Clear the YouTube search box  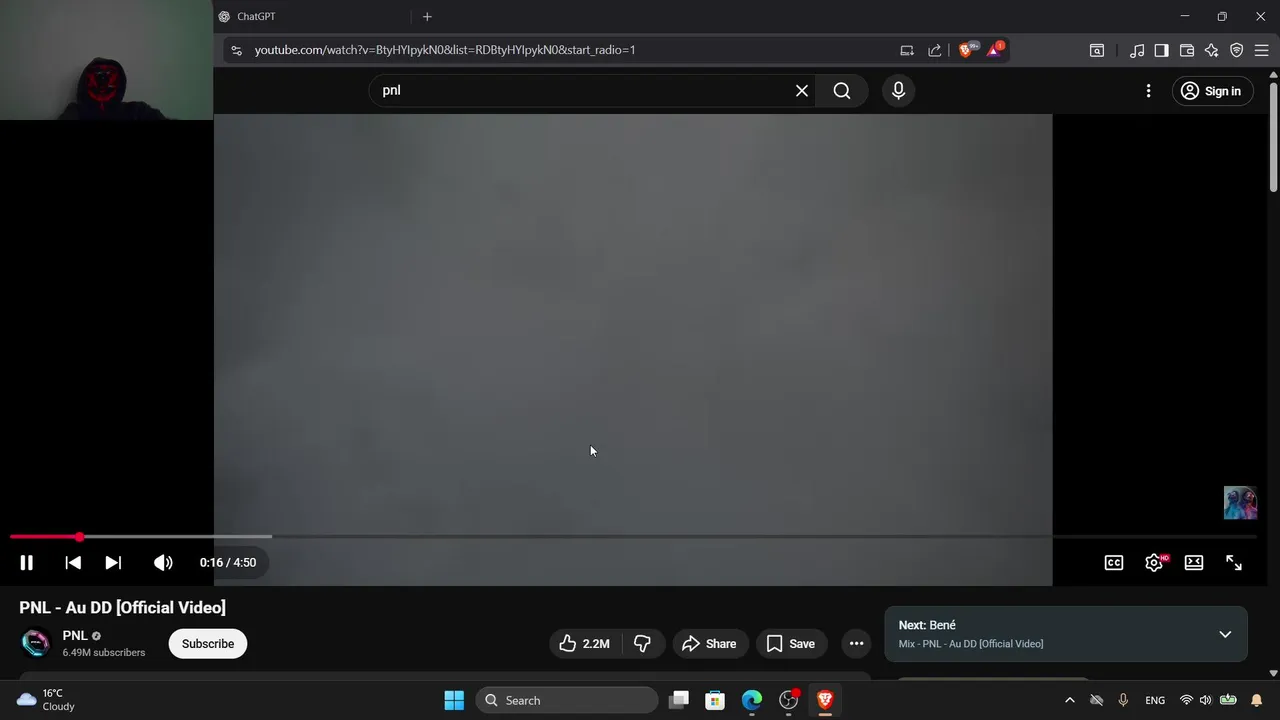[802, 91]
